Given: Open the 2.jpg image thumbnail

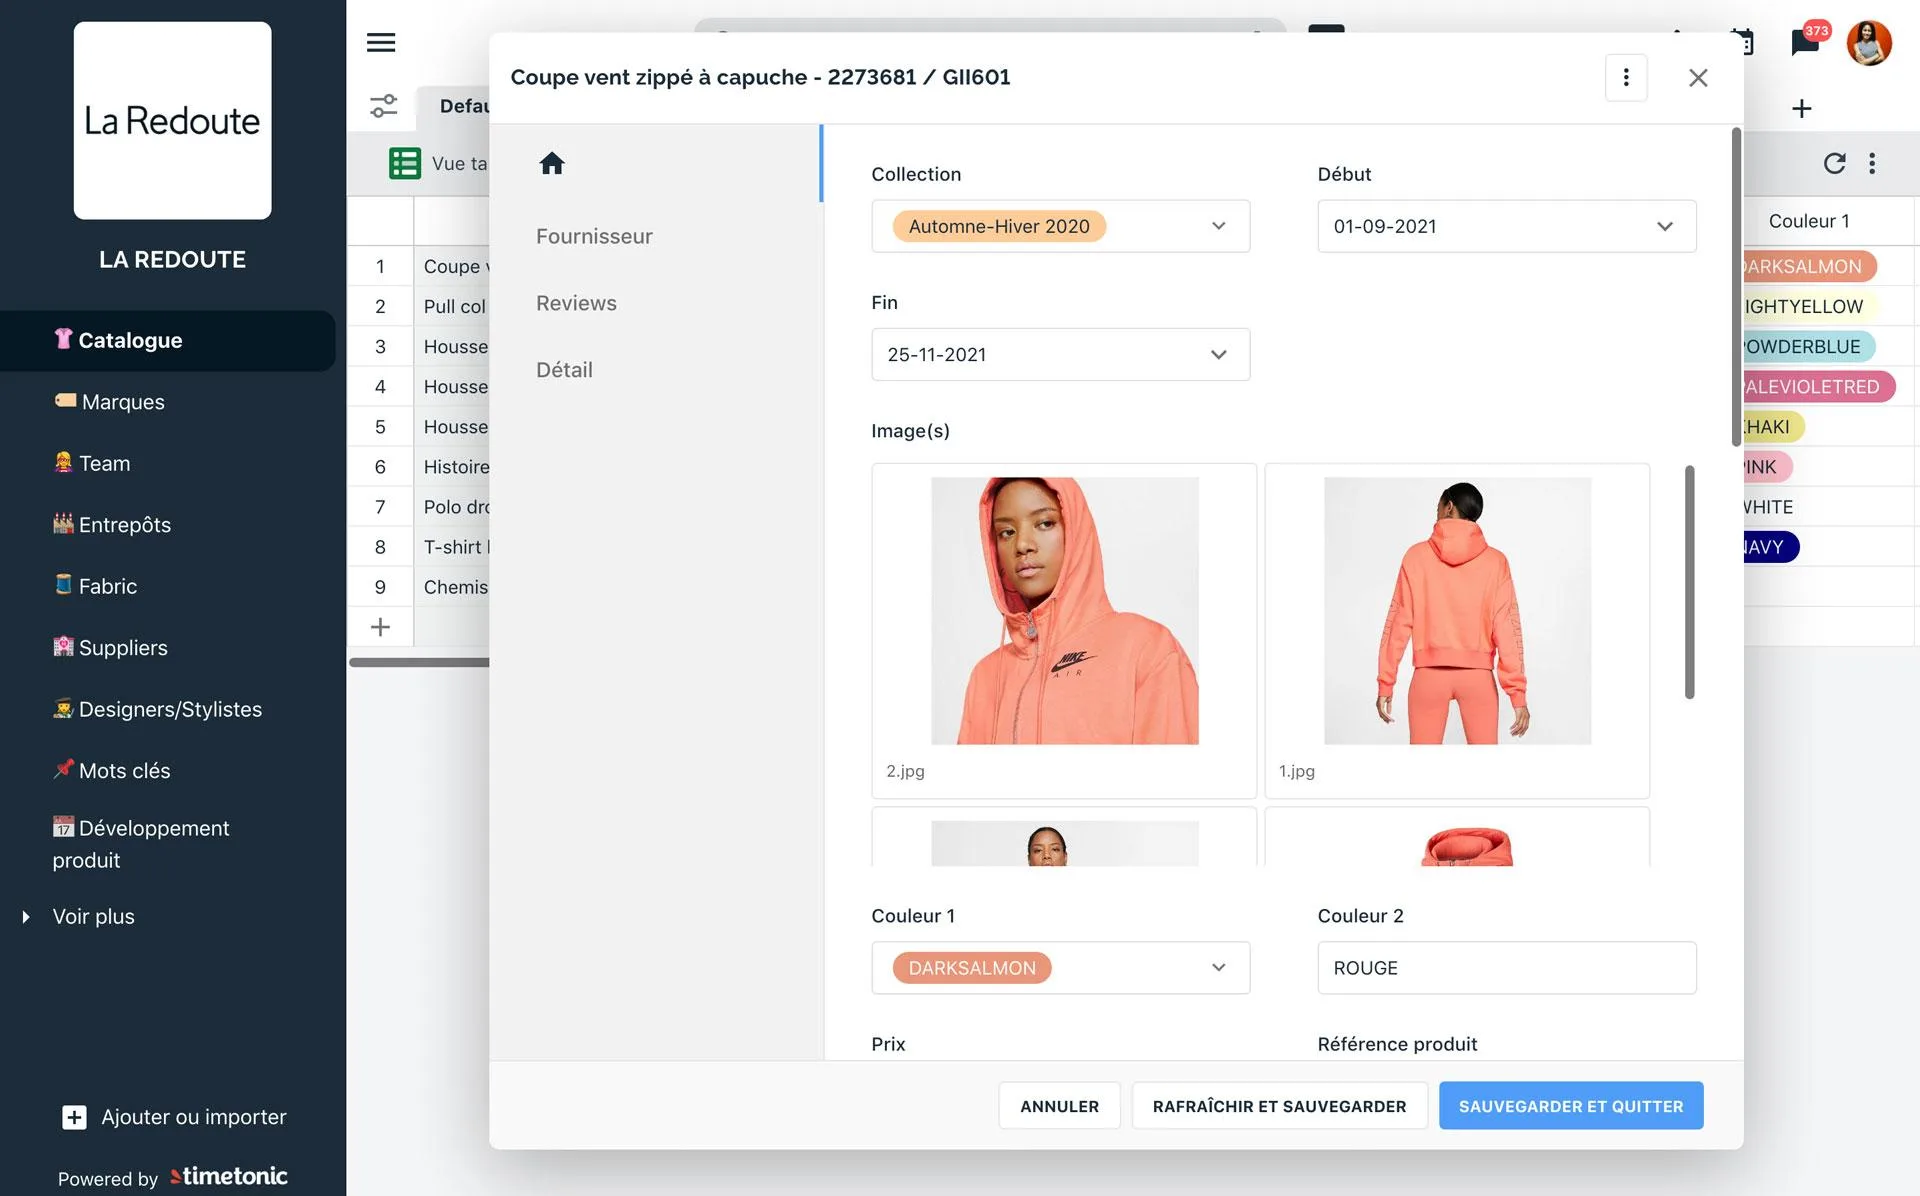Looking at the screenshot, I should coord(1064,611).
